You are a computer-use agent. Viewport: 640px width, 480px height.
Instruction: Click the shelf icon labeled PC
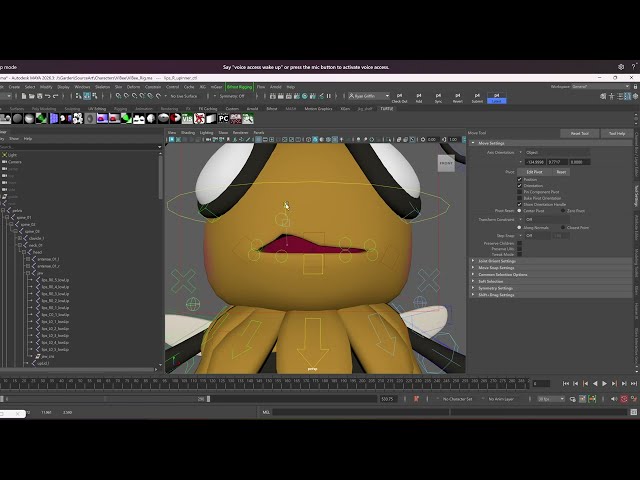[x=223, y=119]
